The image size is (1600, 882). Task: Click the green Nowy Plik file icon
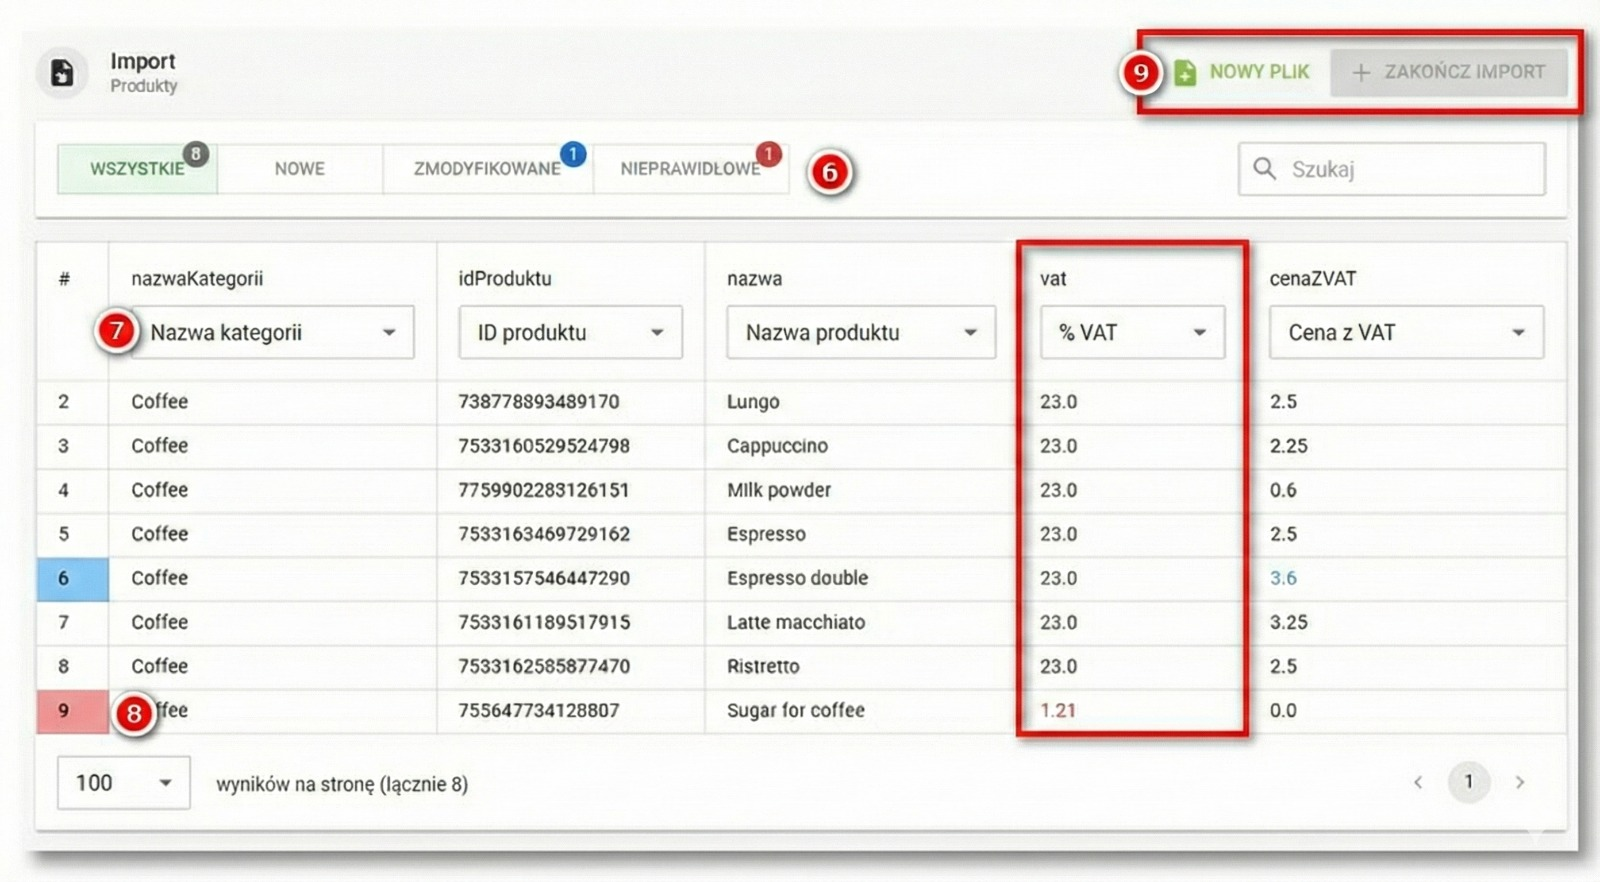[1185, 72]
